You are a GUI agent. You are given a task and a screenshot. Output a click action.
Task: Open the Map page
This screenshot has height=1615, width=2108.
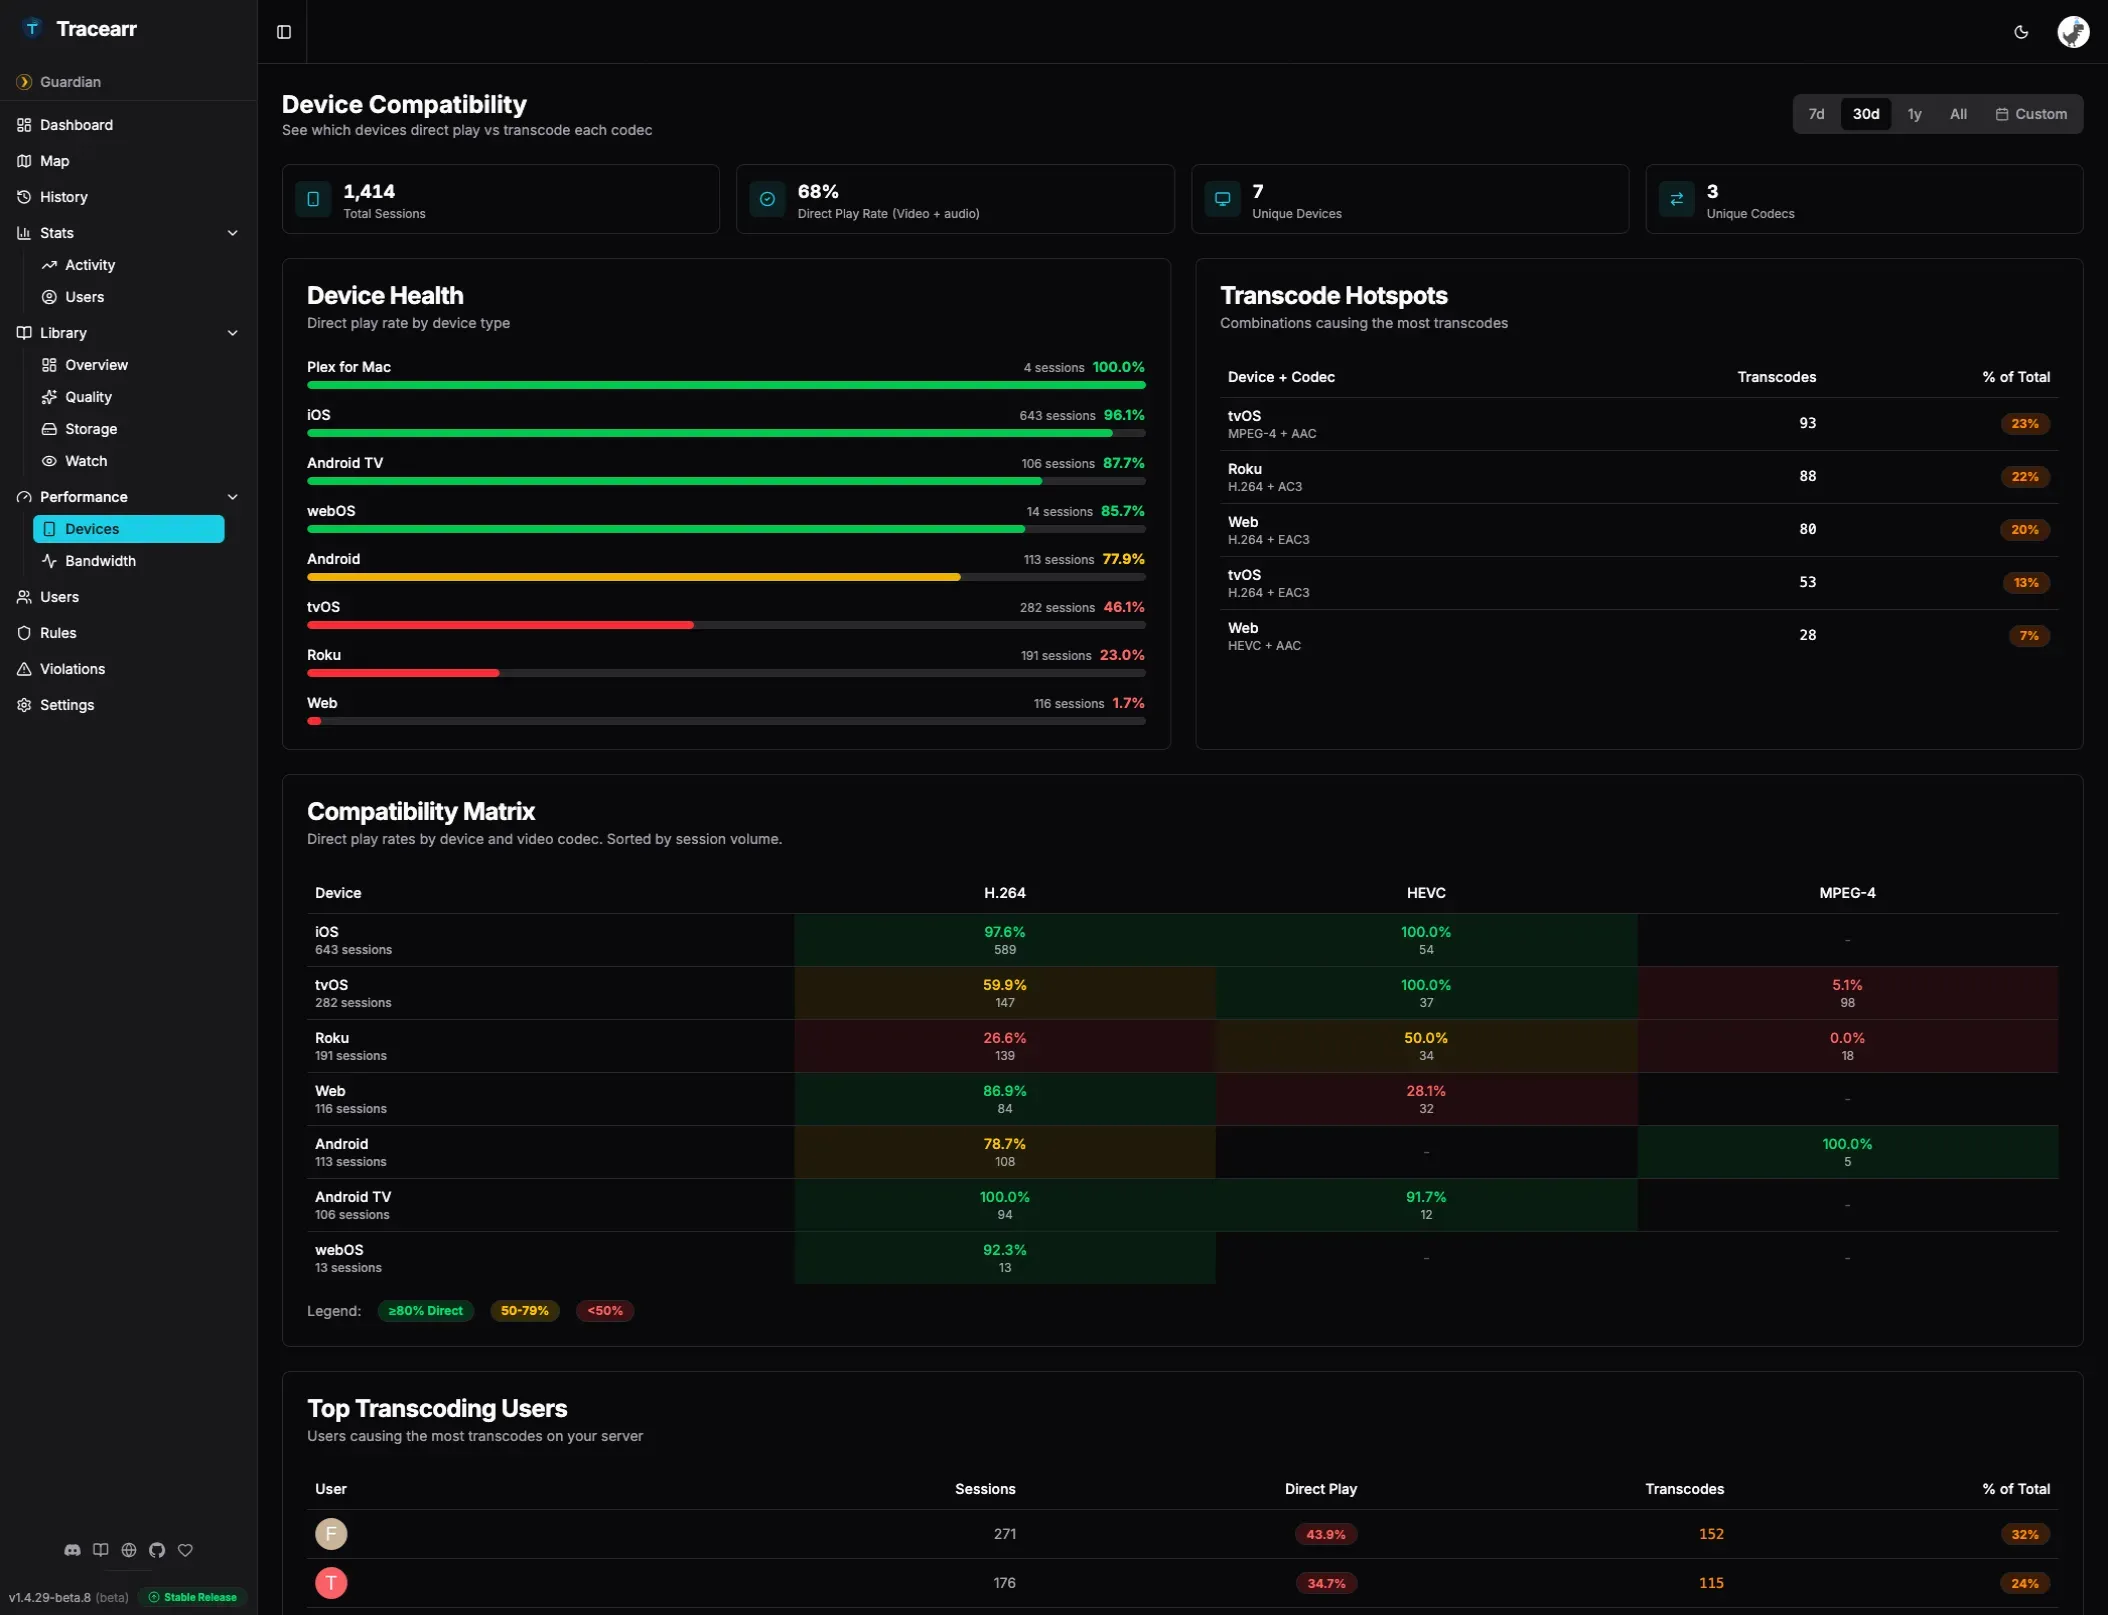[x=128, y=161]
